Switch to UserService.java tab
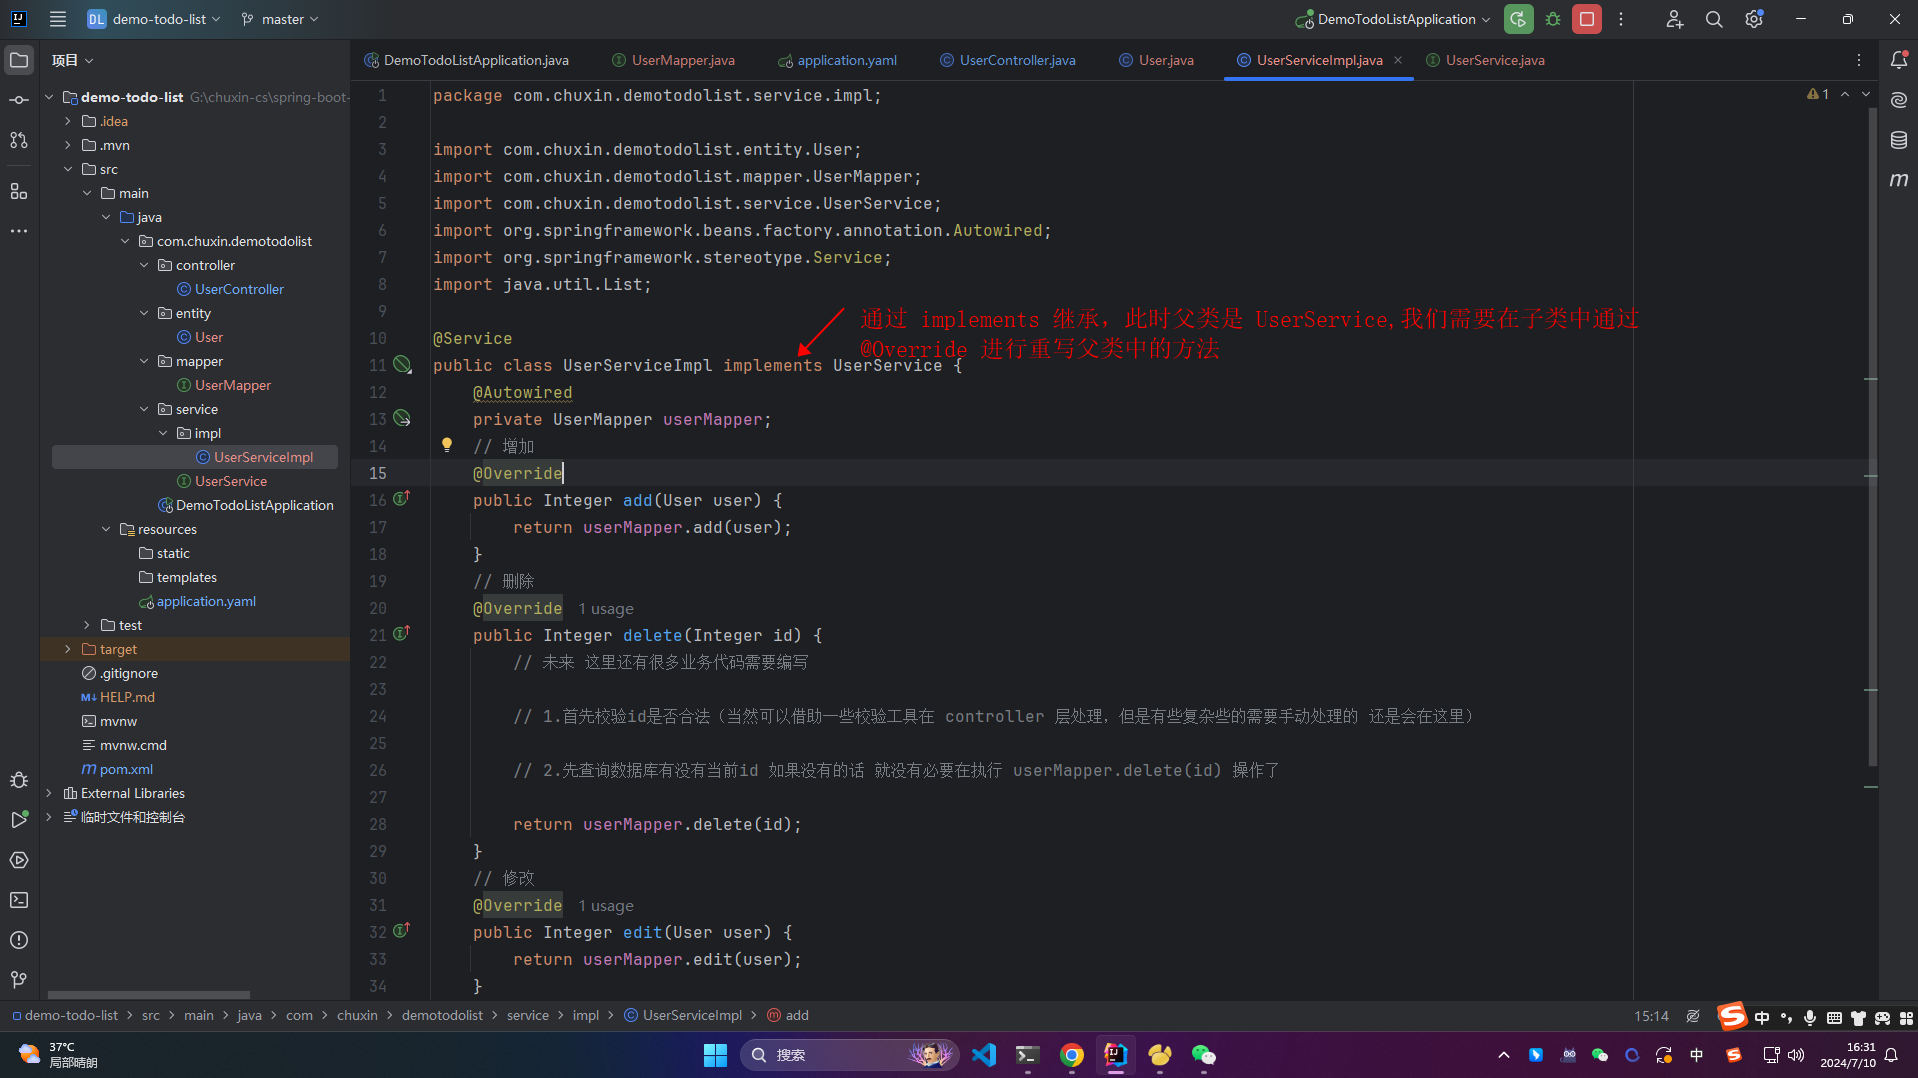The height and width of the screenshot is (1078, 1918). [x=1486, y=60]
